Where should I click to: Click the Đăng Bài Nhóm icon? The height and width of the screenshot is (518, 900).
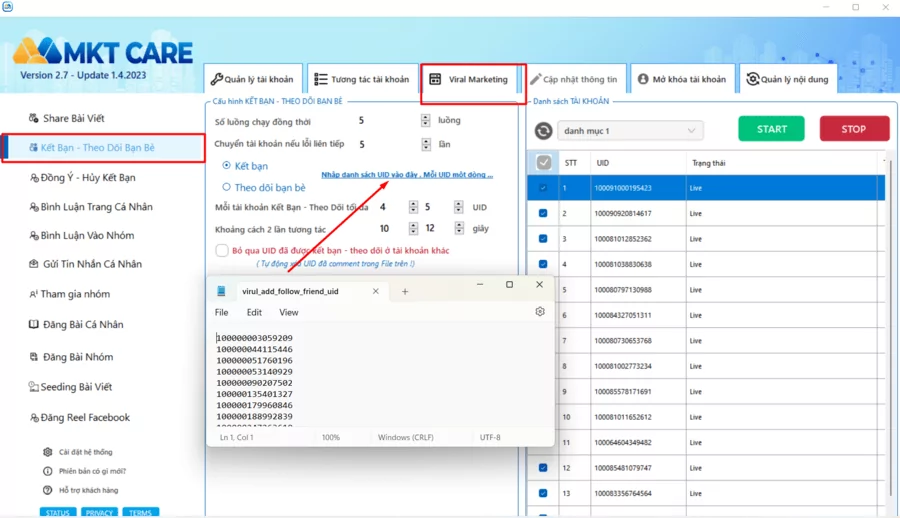coord(34,357)
